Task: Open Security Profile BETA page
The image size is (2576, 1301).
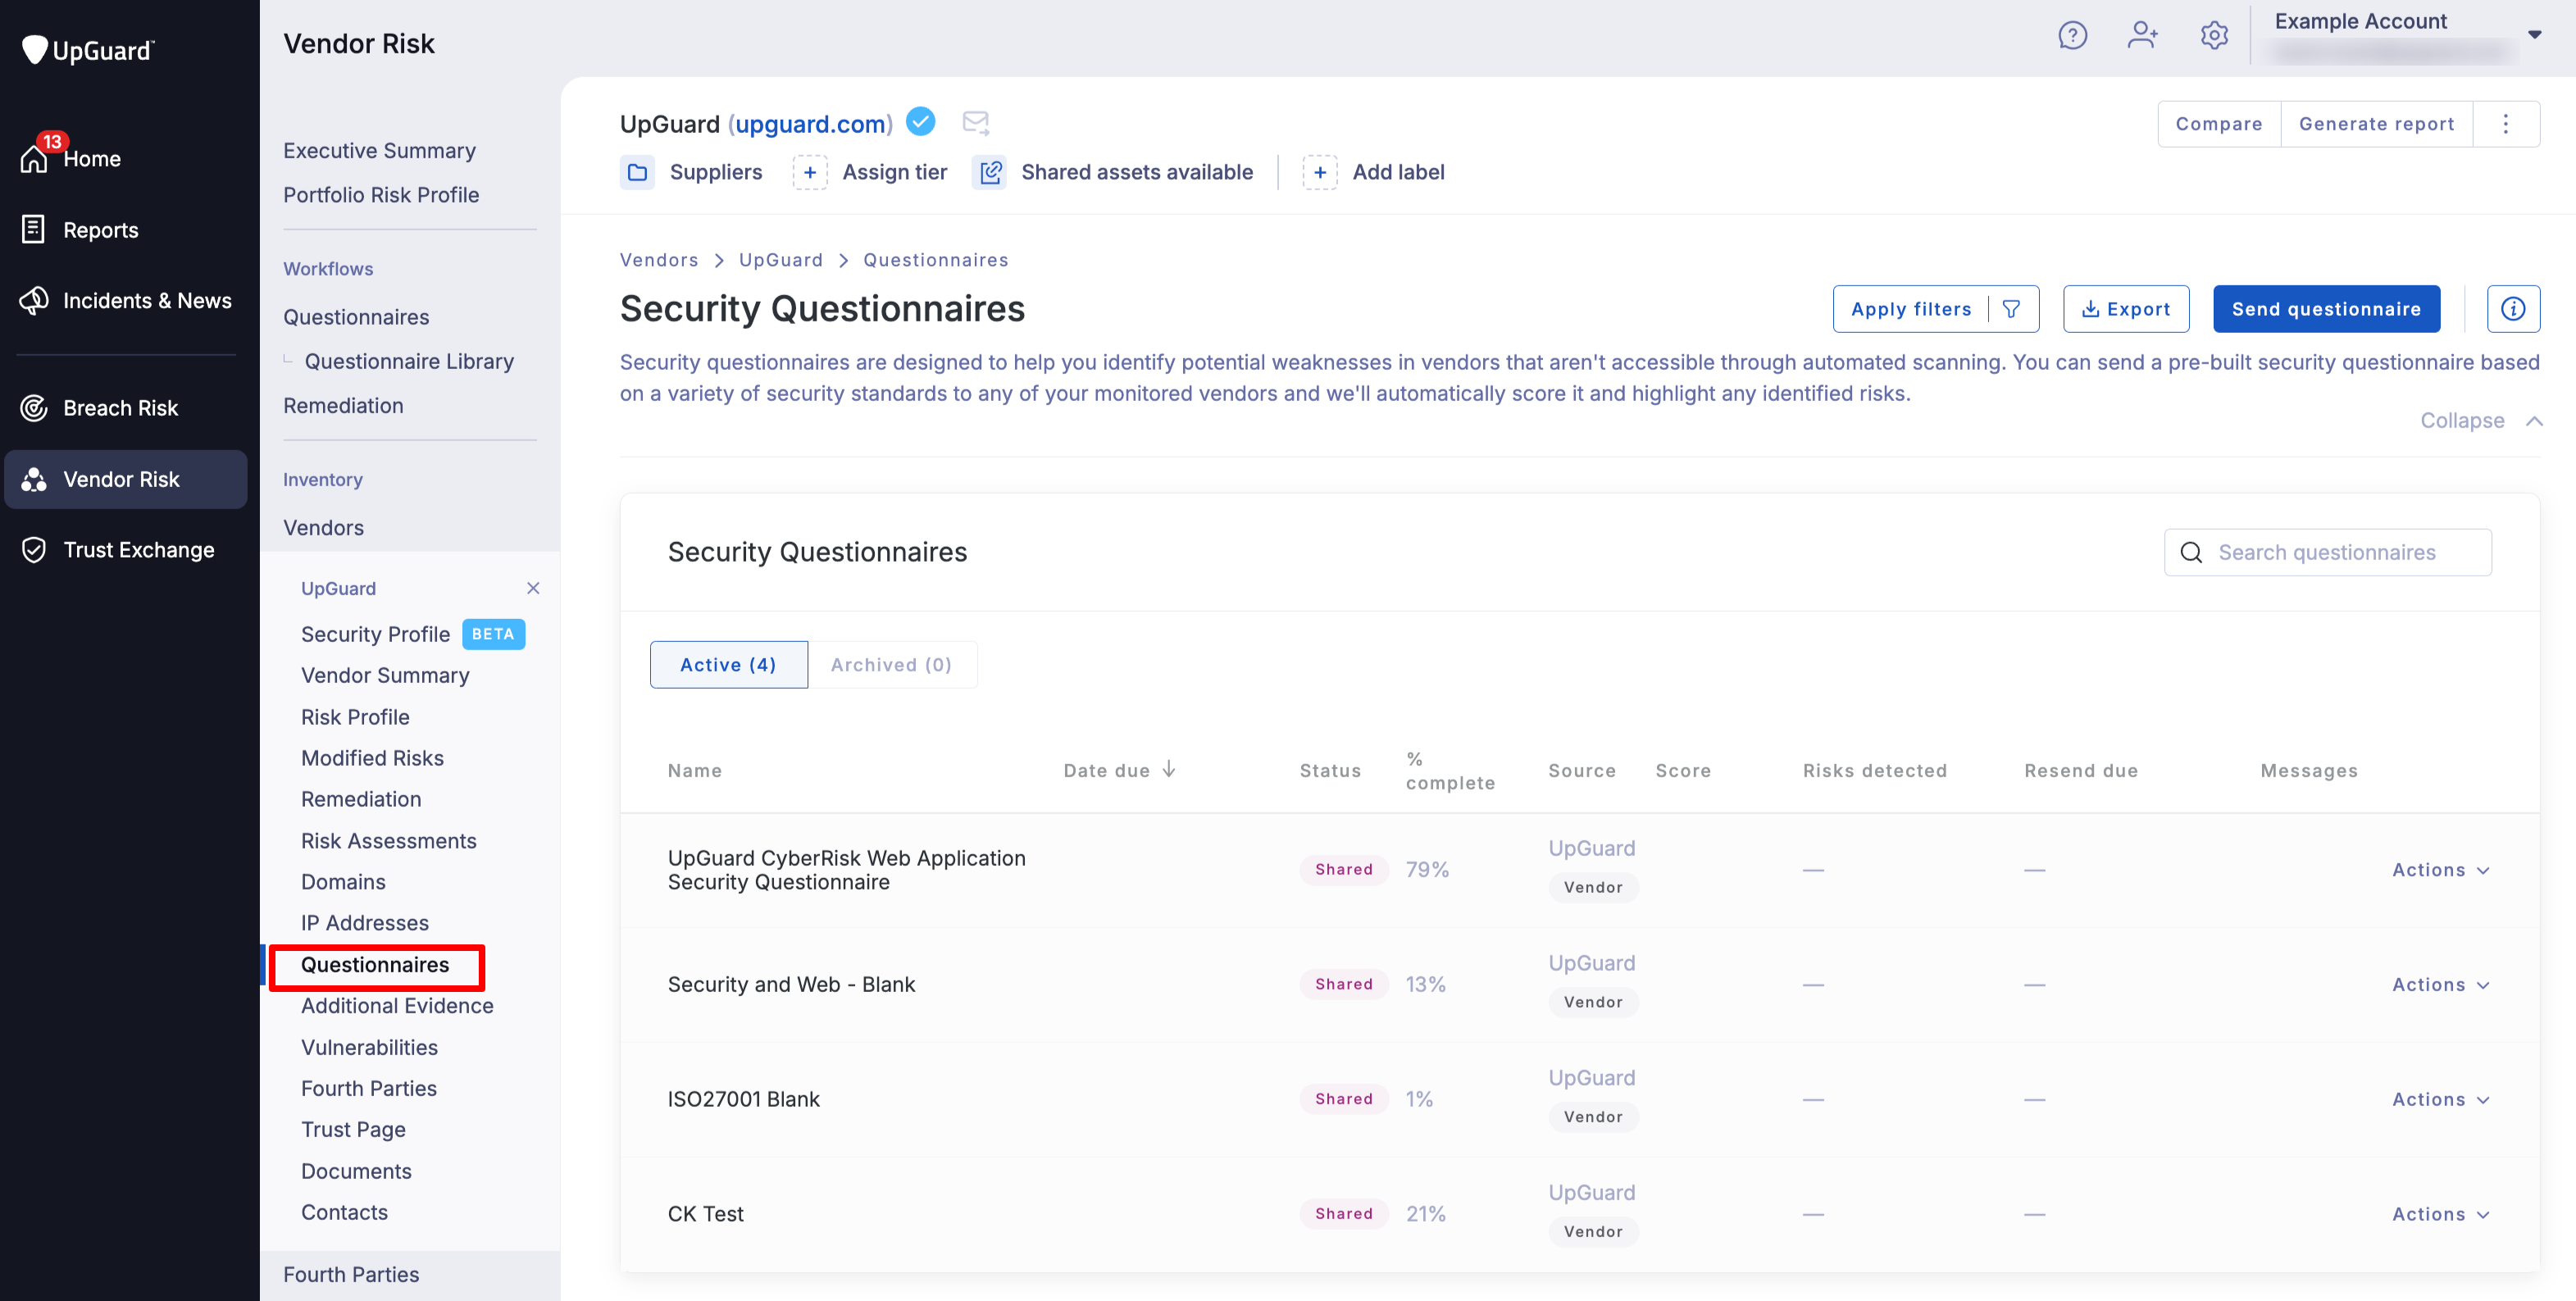Action: [412, 634]
